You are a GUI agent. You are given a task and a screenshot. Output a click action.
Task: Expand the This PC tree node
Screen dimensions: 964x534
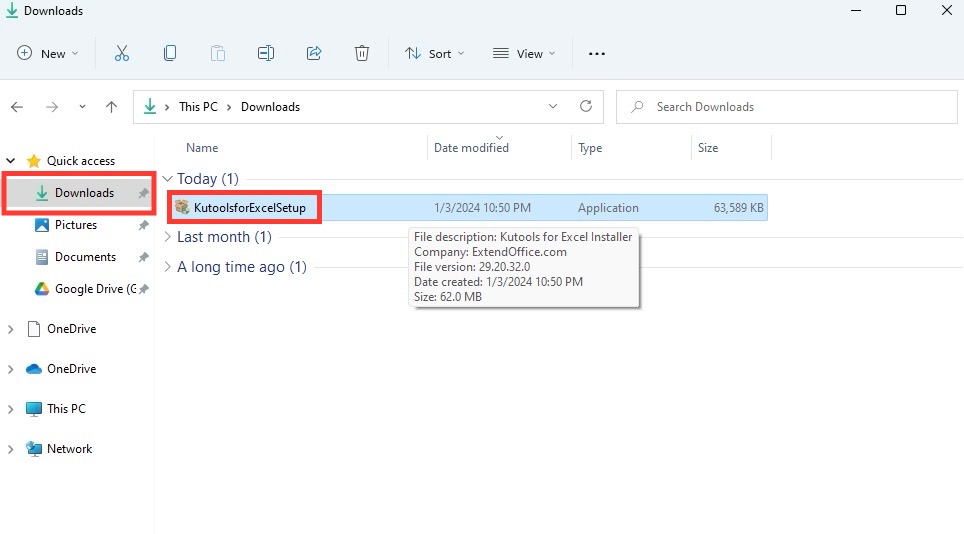coord(10,409)
